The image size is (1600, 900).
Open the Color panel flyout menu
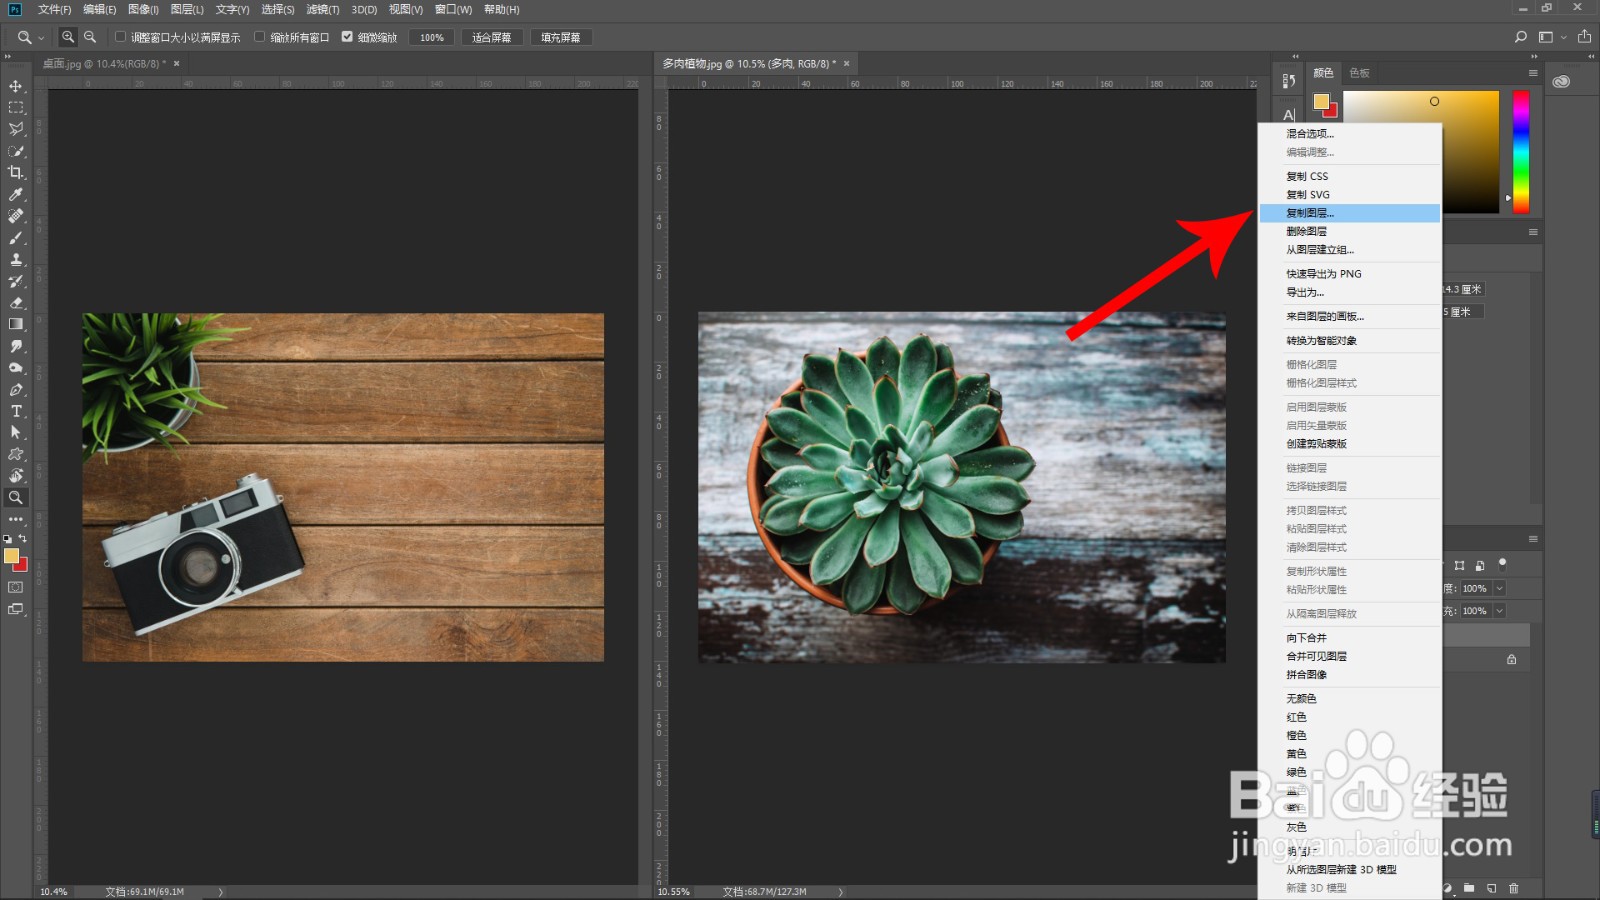pyautogui.click(x=1533, y=73)
